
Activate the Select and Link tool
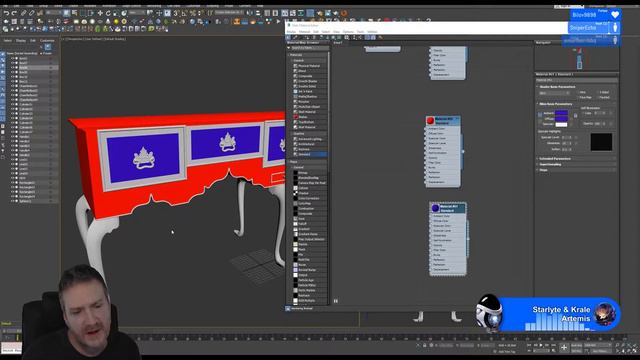[23, 13]
